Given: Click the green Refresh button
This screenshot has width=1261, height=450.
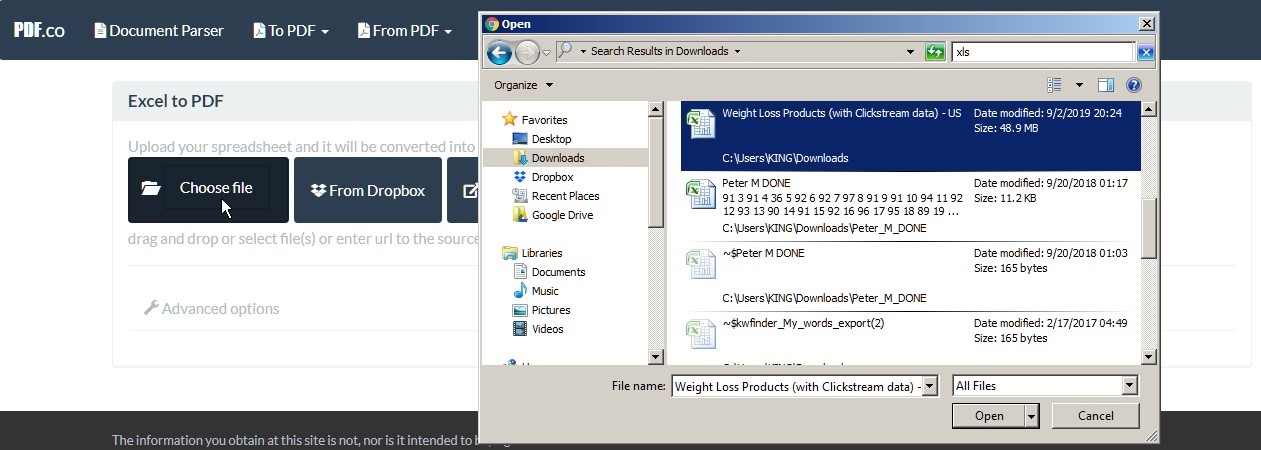Looking at the screenshot, I should tap(935, 52).
